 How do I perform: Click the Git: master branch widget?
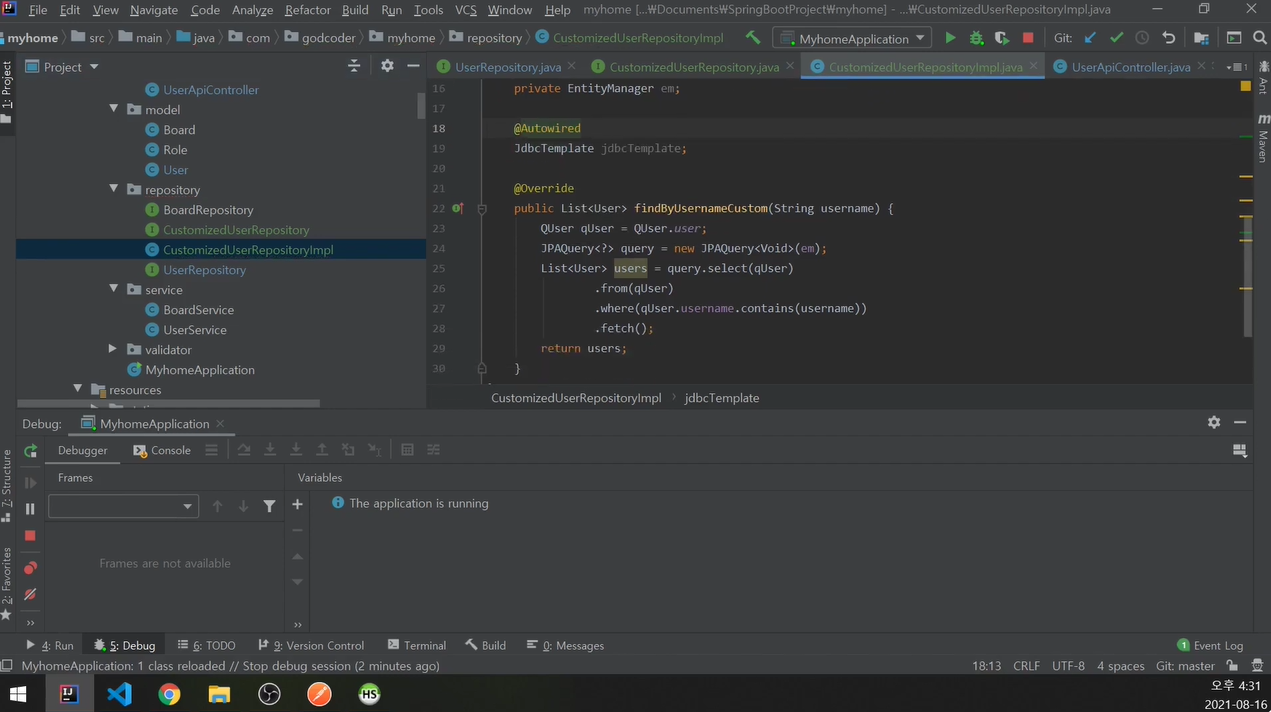[x=1185, y=666]
